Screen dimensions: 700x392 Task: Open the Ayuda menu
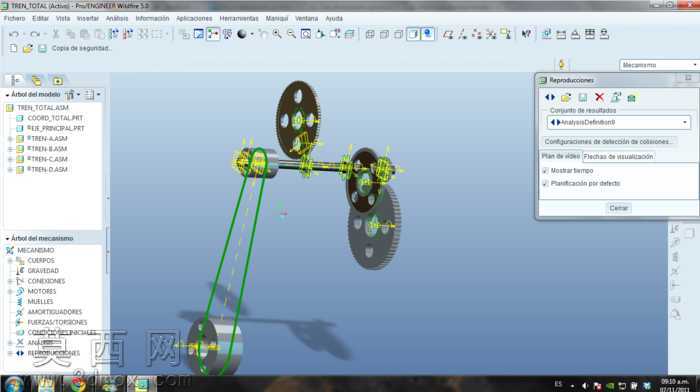pos(334,18)
